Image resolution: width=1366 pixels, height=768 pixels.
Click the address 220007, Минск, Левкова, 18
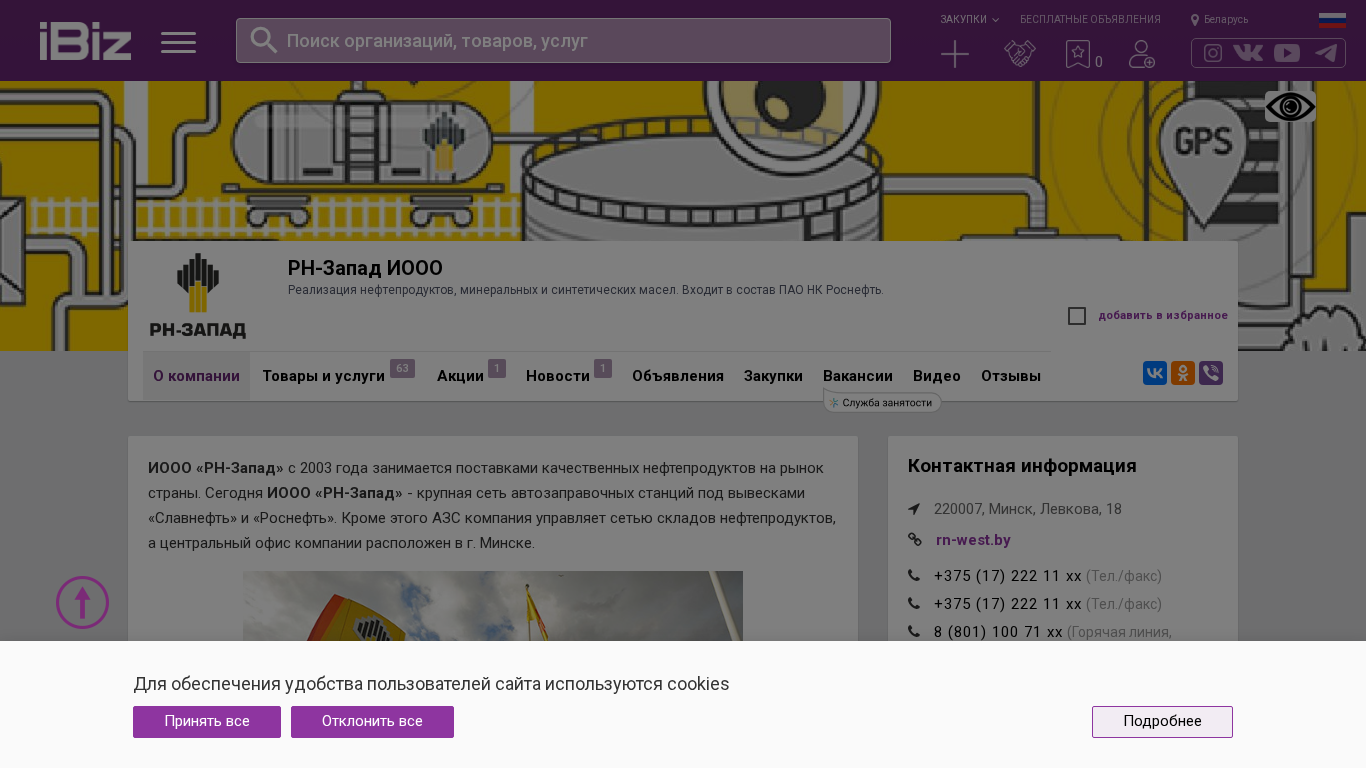click(1028, 509)
